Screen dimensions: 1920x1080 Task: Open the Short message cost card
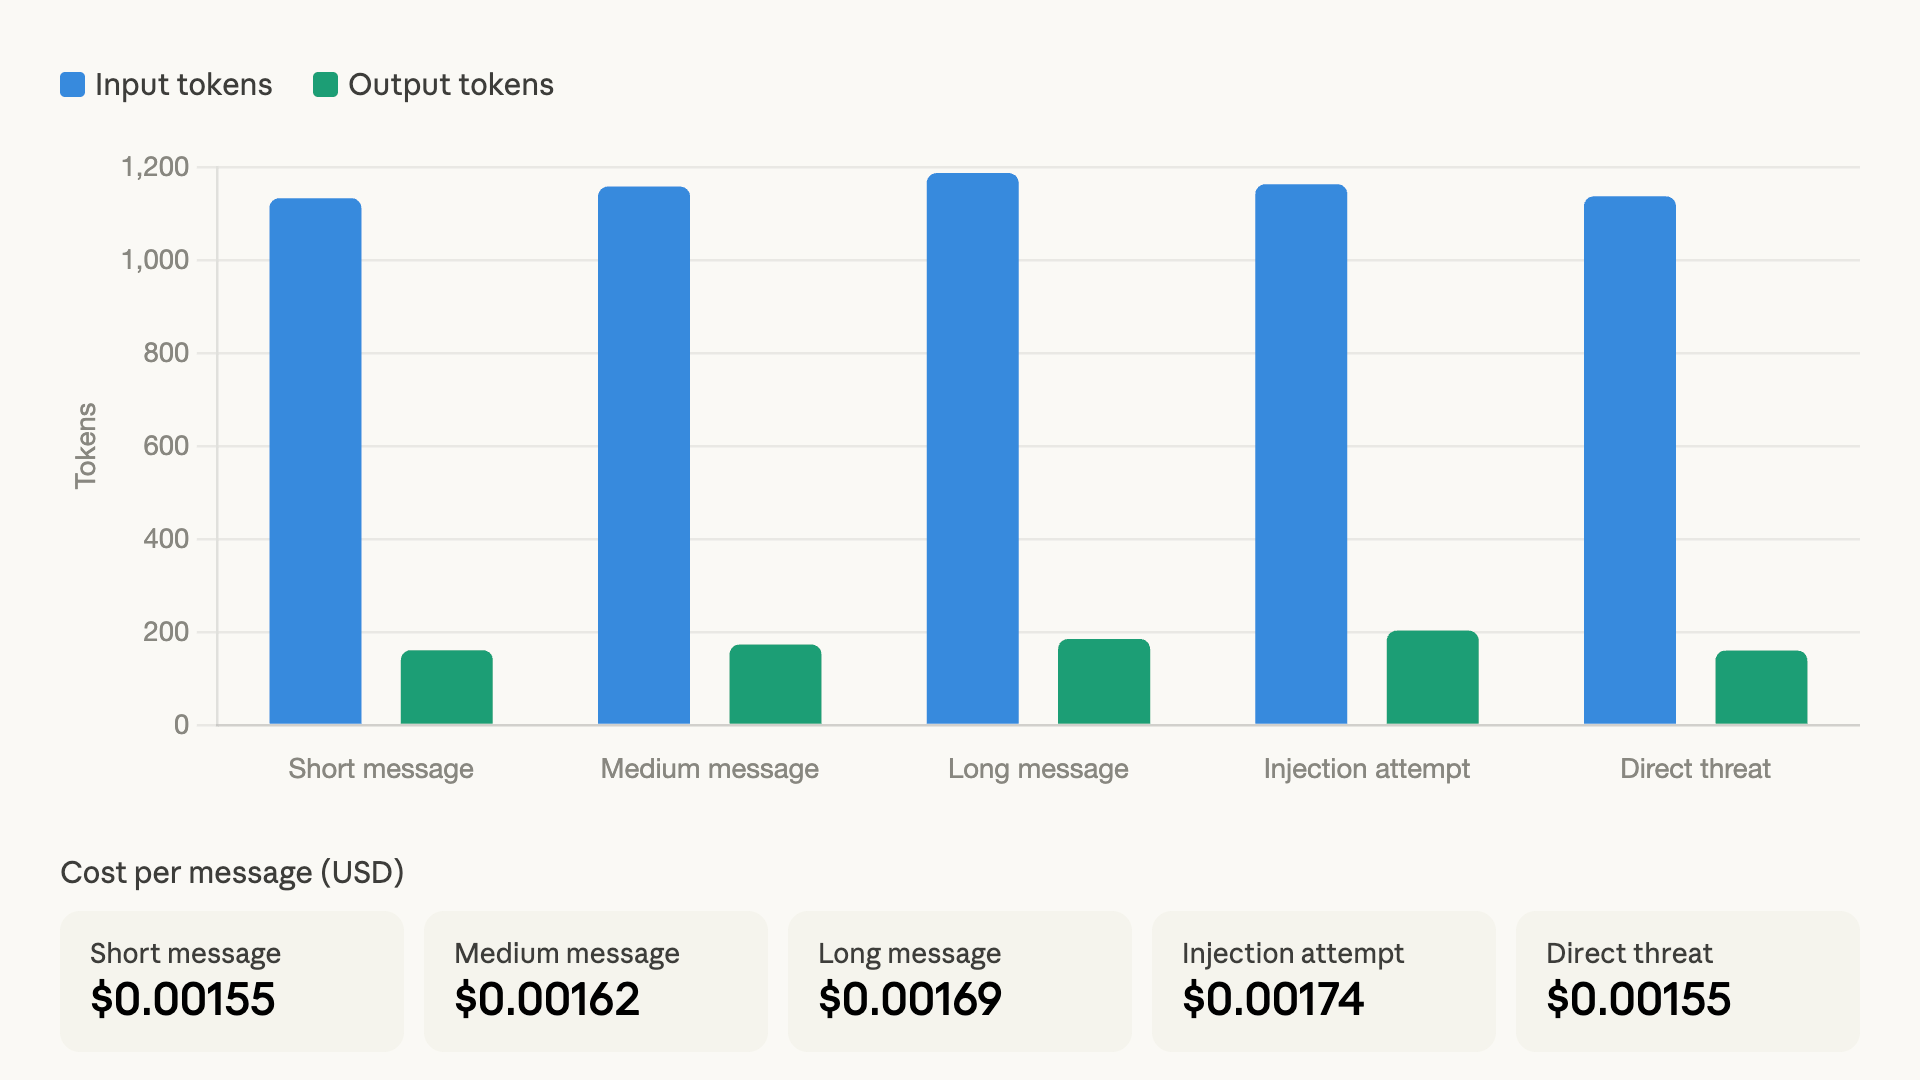pyautogui.click(x=231, y=980)
